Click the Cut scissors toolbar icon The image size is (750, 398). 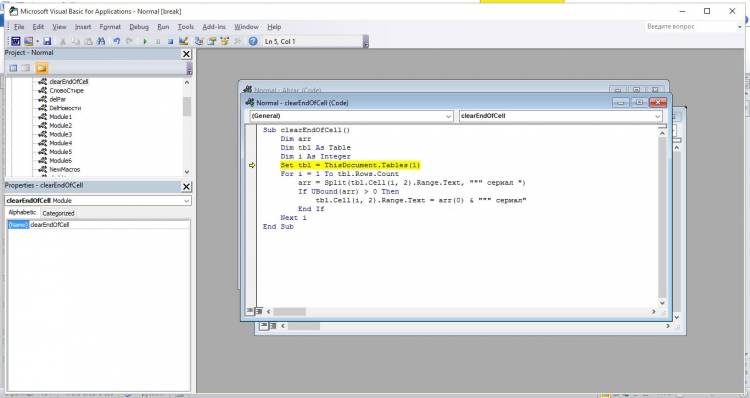(x=63, y=42)
